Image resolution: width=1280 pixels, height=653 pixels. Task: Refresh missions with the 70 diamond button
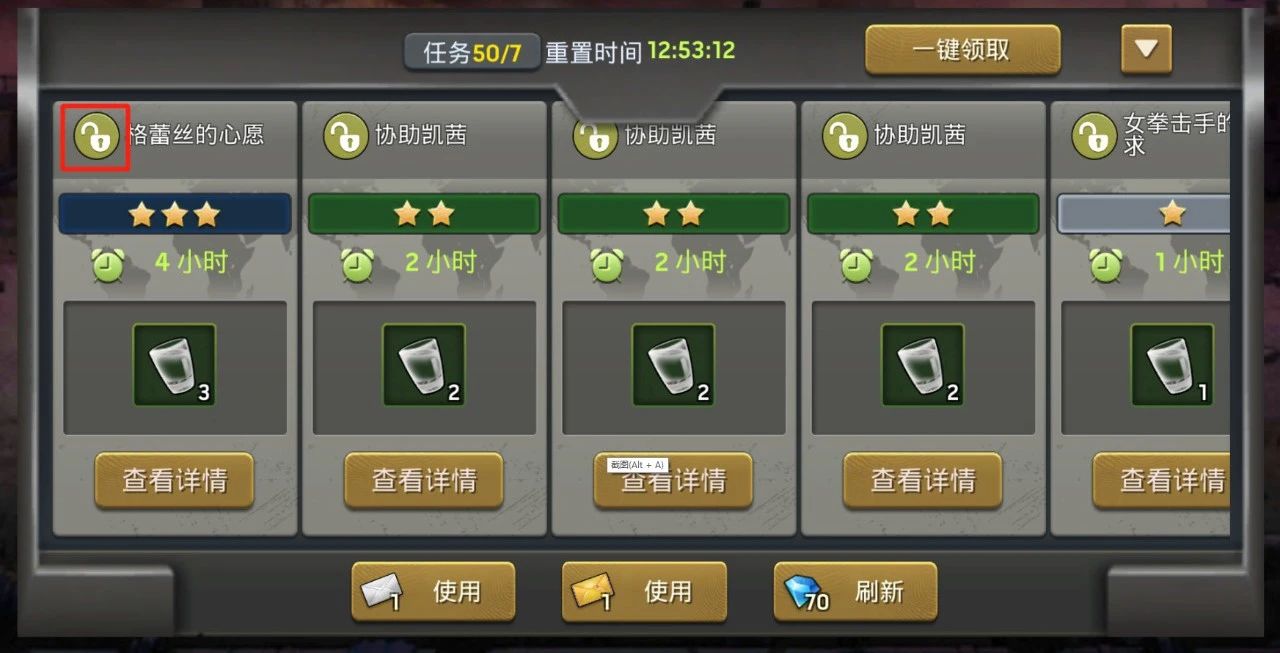(856, 591)
